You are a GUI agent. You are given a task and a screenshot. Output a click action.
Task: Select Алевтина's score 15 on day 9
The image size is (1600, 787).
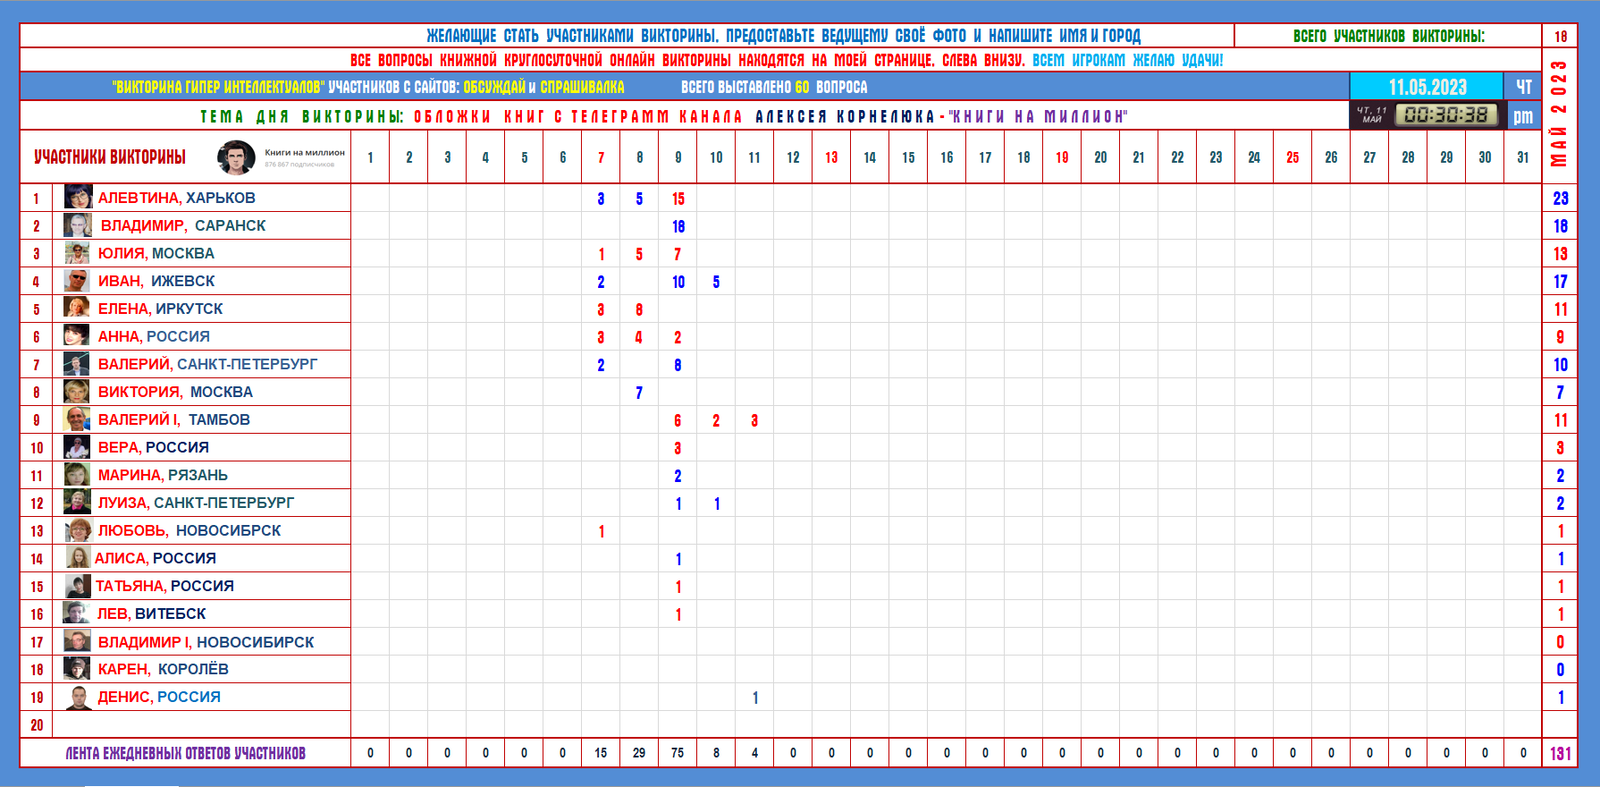(678, 198)
